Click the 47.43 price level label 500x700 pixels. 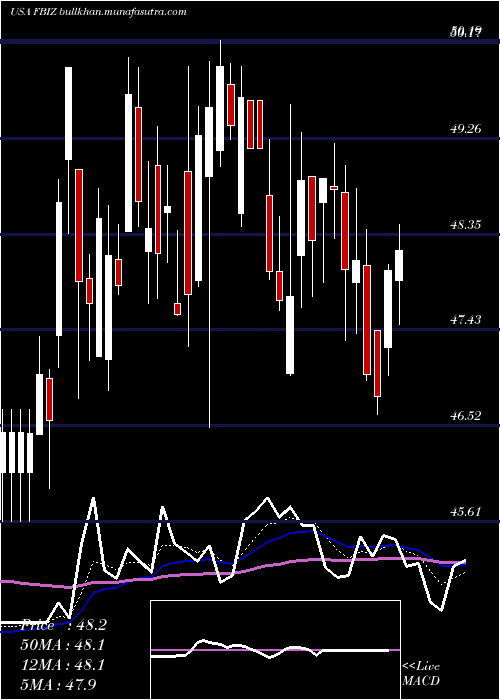(466, 320)
